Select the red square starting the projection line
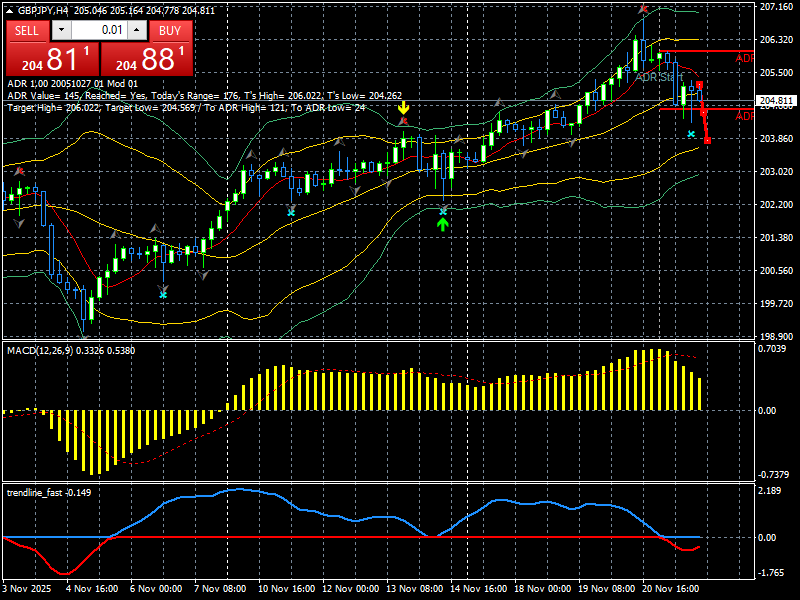 point(699,85)
